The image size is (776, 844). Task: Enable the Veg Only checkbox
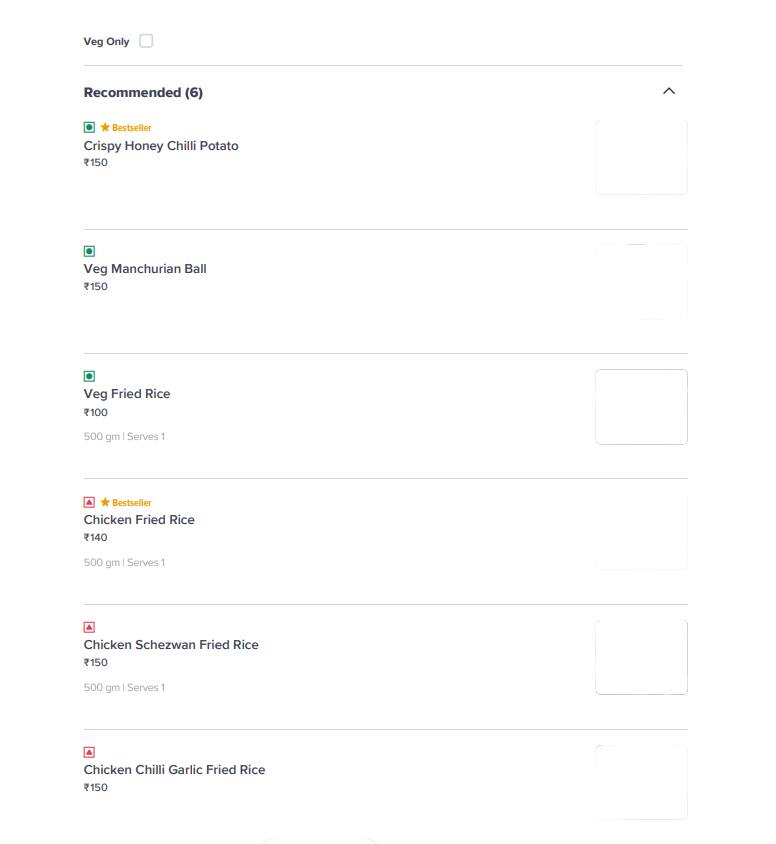tap(146, 41)
